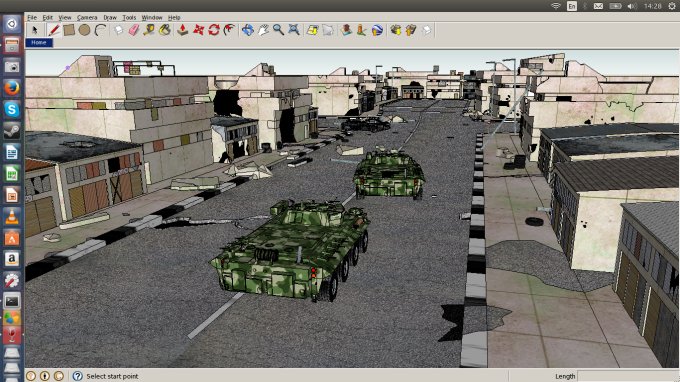
Task: Select the Pan hand tool
Action: pyautogui.click(x=263, y=30)
